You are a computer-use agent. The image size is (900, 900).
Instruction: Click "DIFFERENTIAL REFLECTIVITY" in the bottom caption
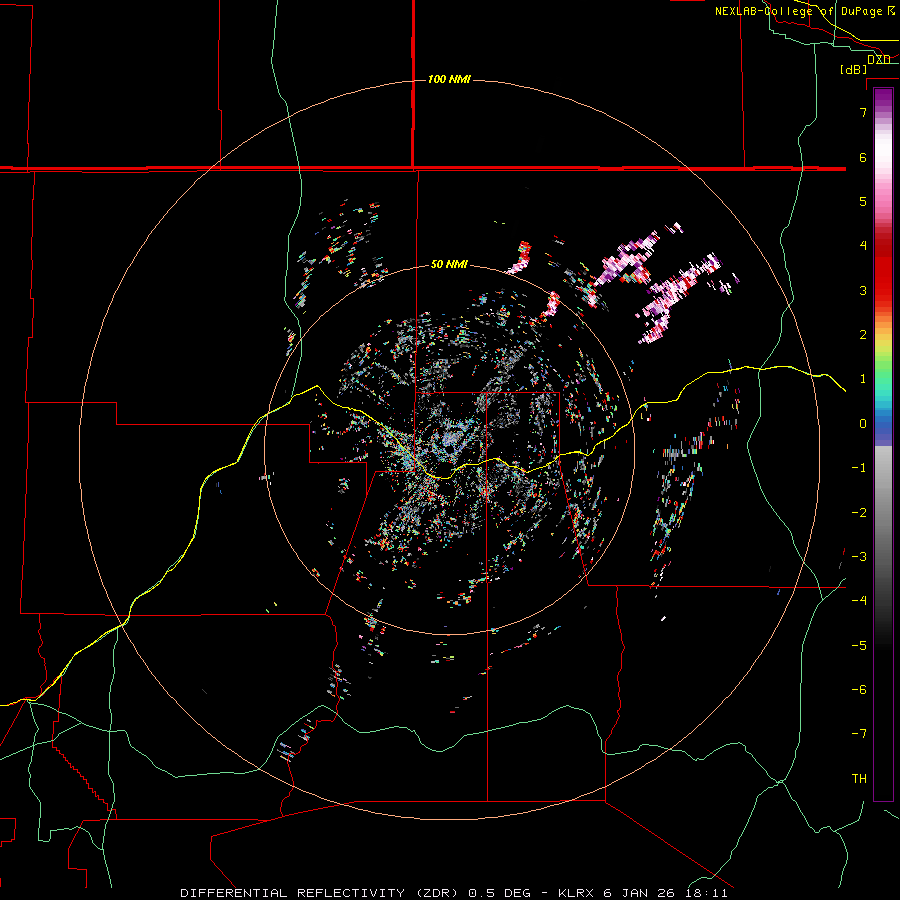[293, 893]
